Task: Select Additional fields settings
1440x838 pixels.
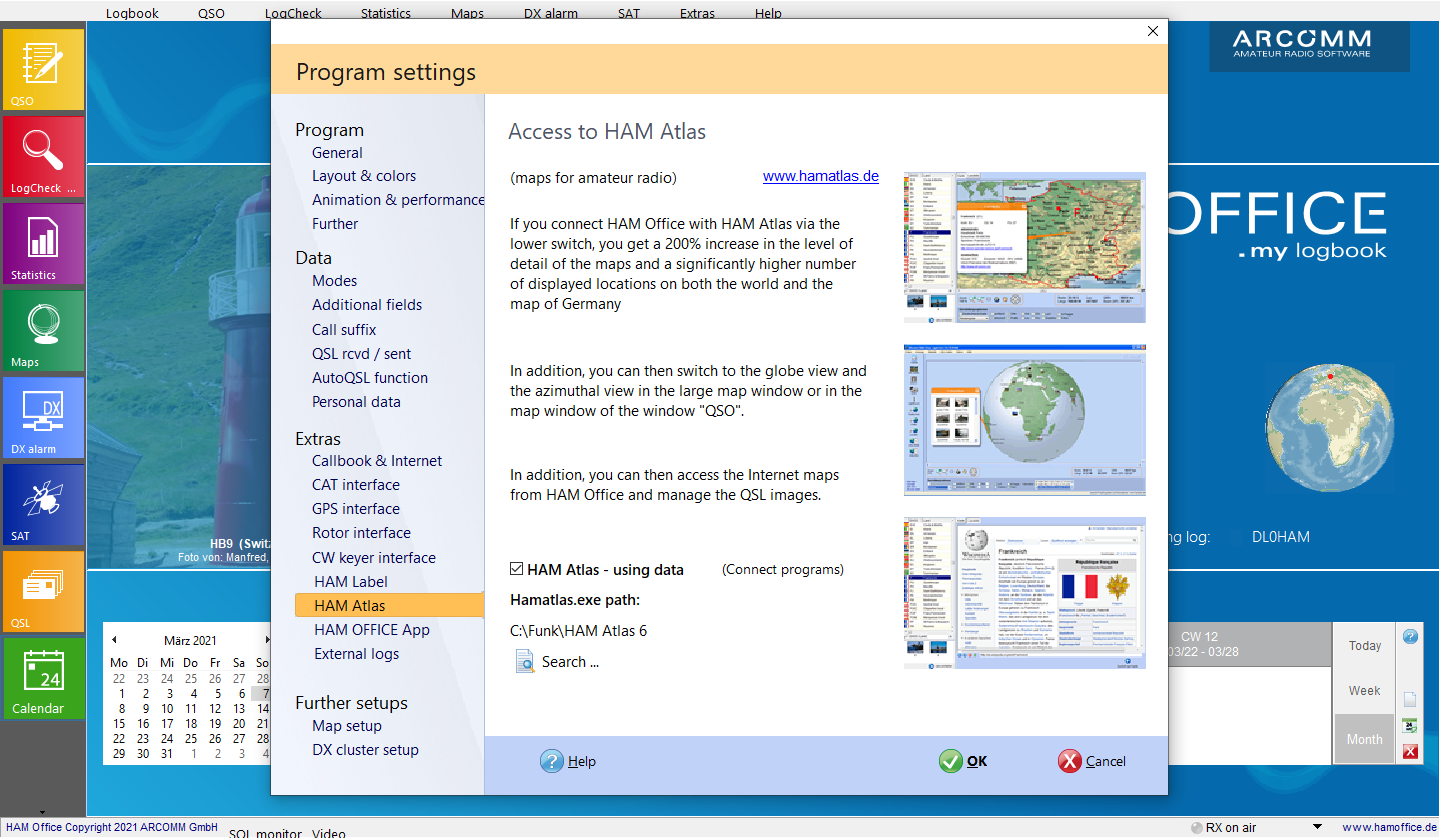Action: pos(367,305)
